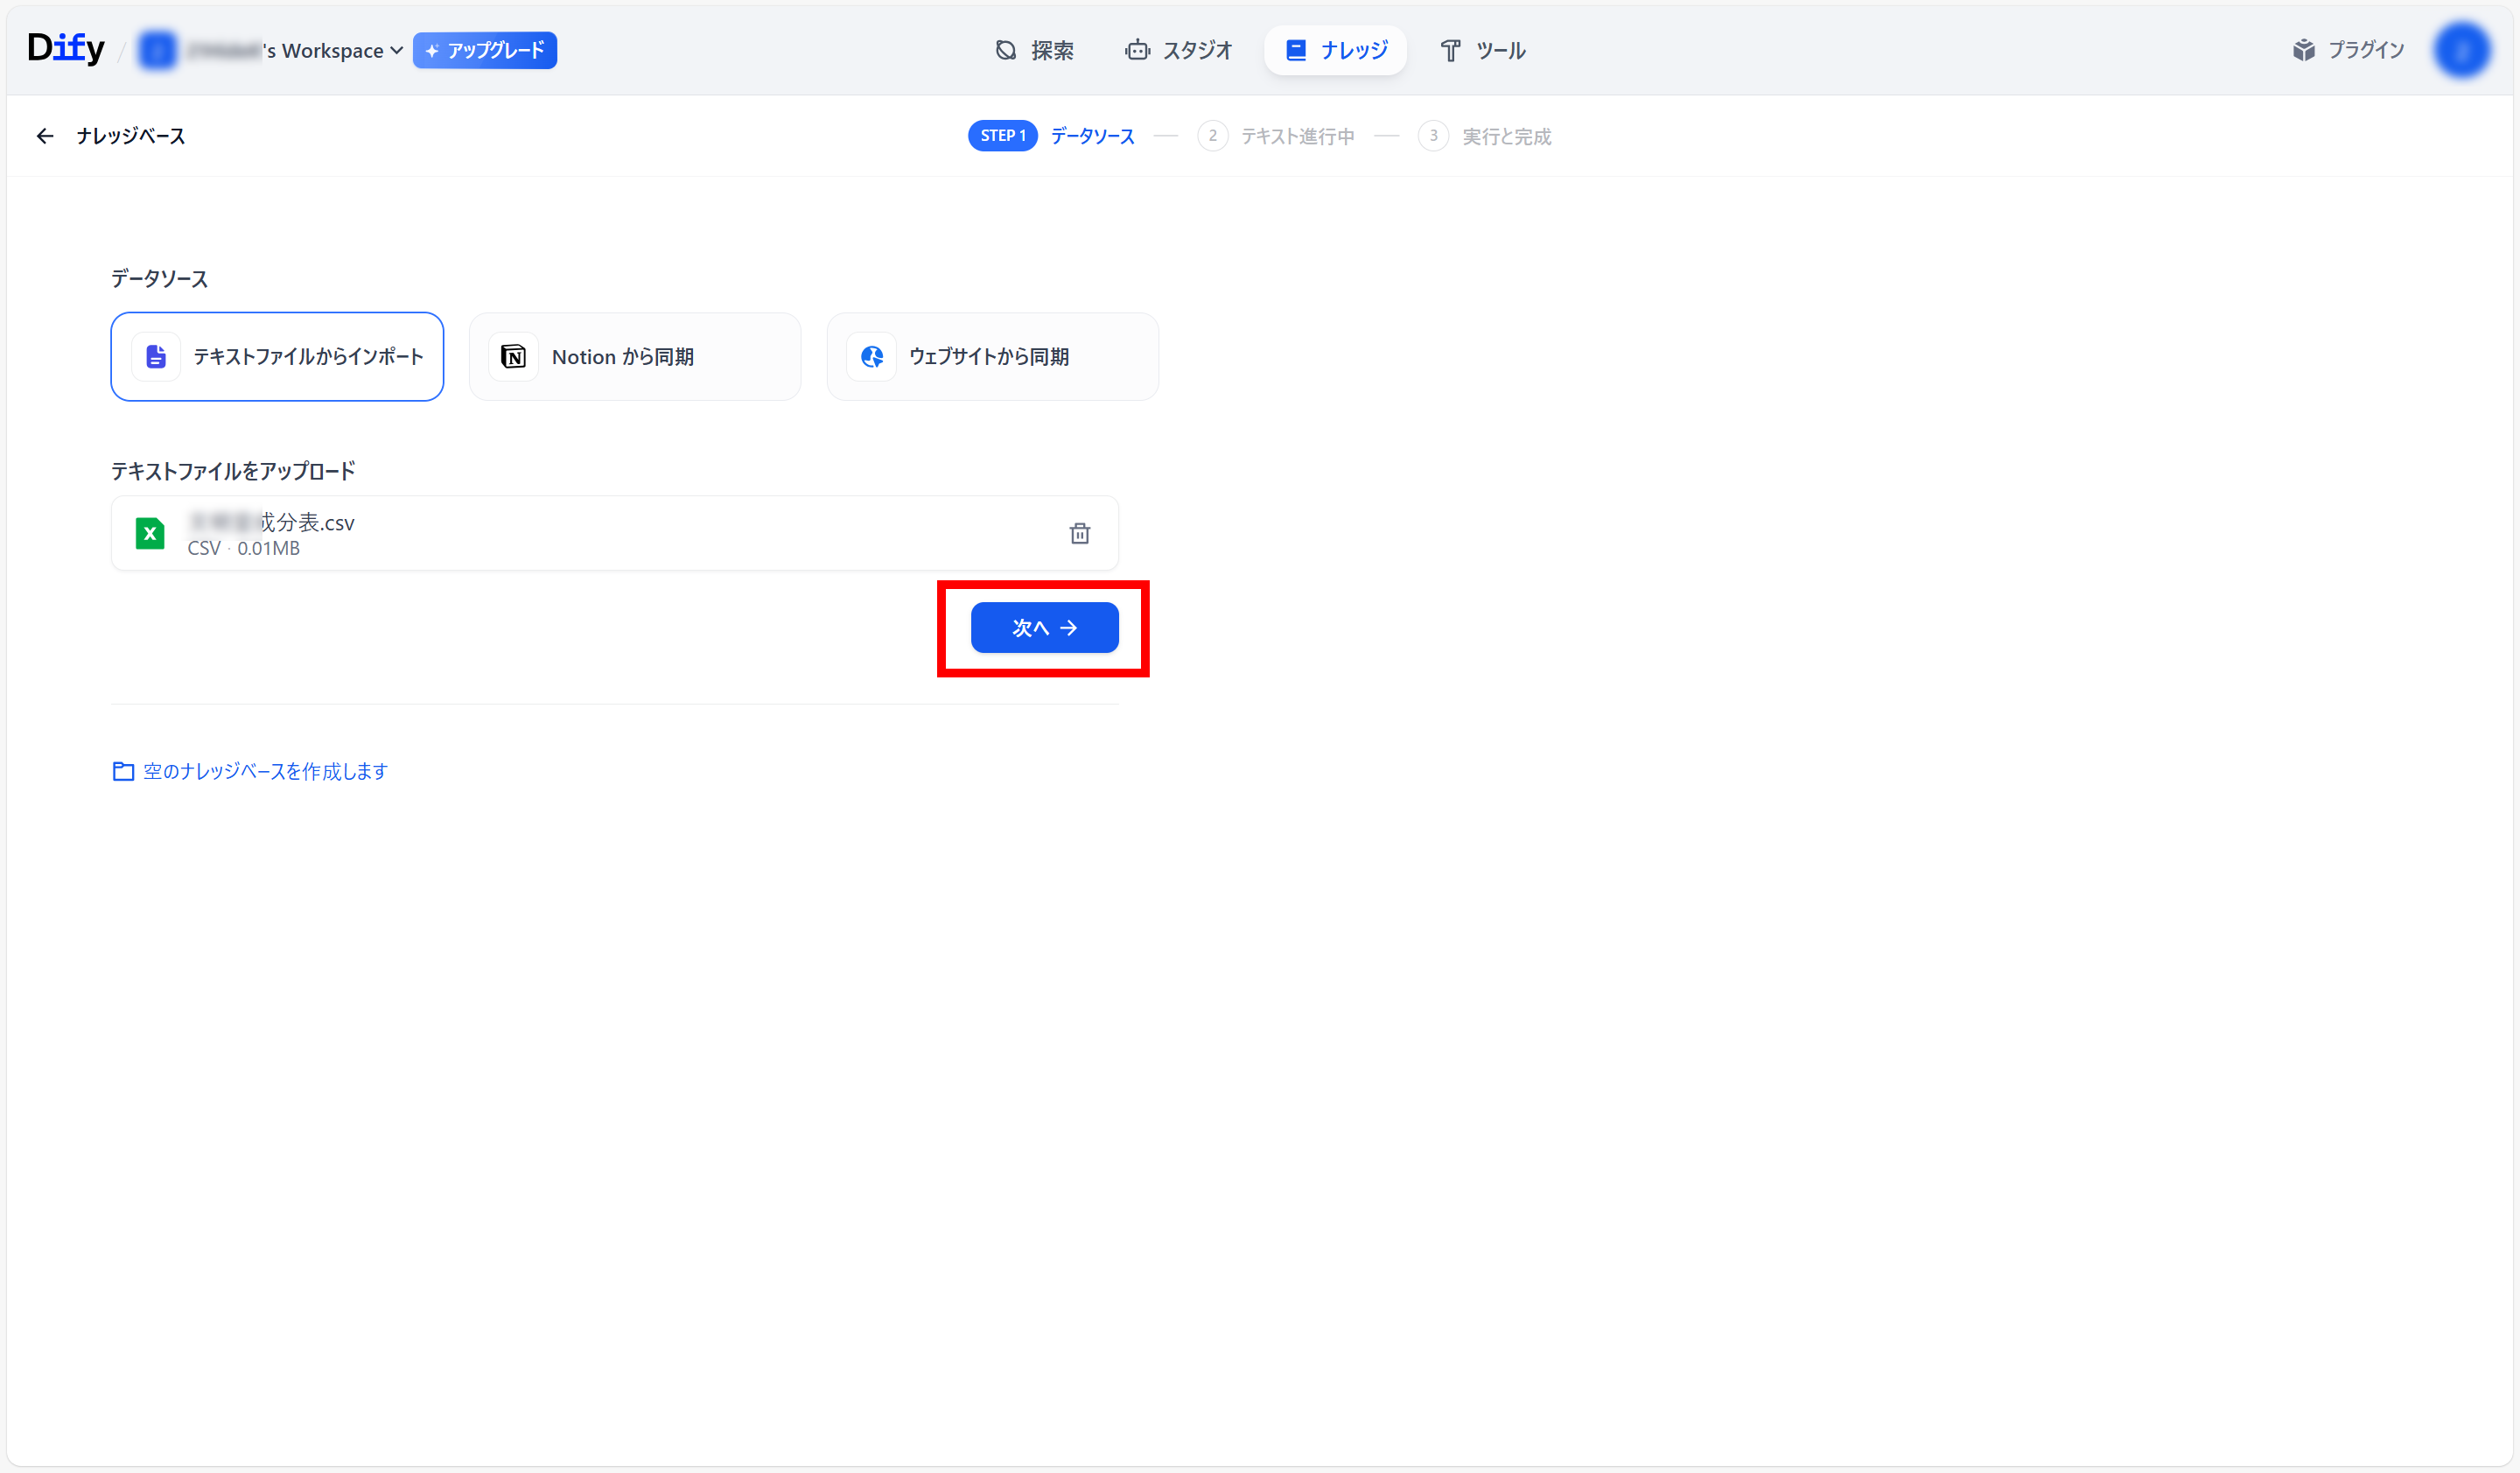Click the Dify logo
This screenshot has height=1473, width=2520.
click(x=66, y=48)
